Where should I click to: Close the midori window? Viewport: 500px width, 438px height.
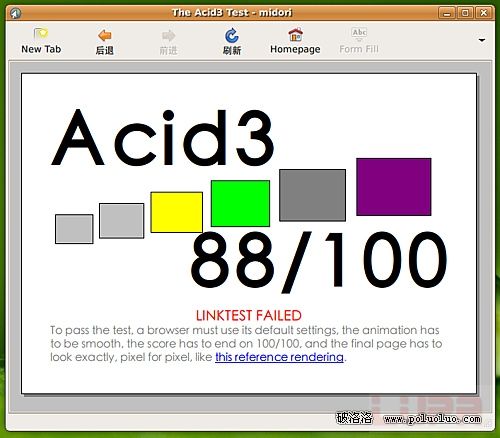tap(483, 13)
